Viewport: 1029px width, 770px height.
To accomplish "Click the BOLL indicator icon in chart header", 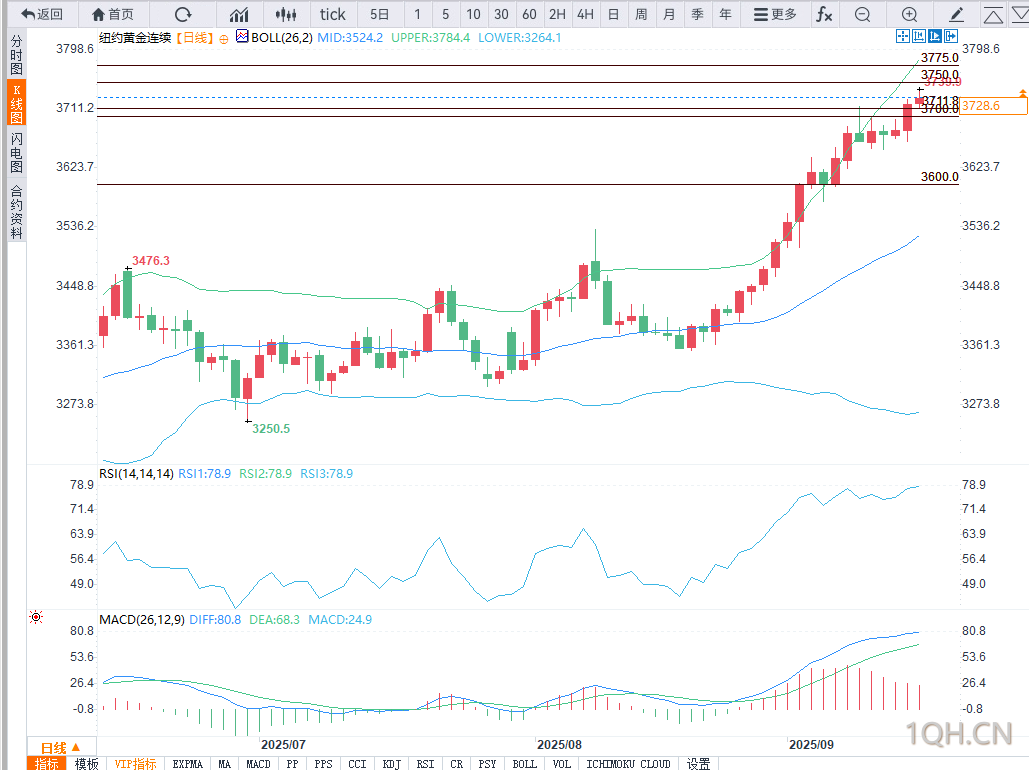I will point(241,37).
